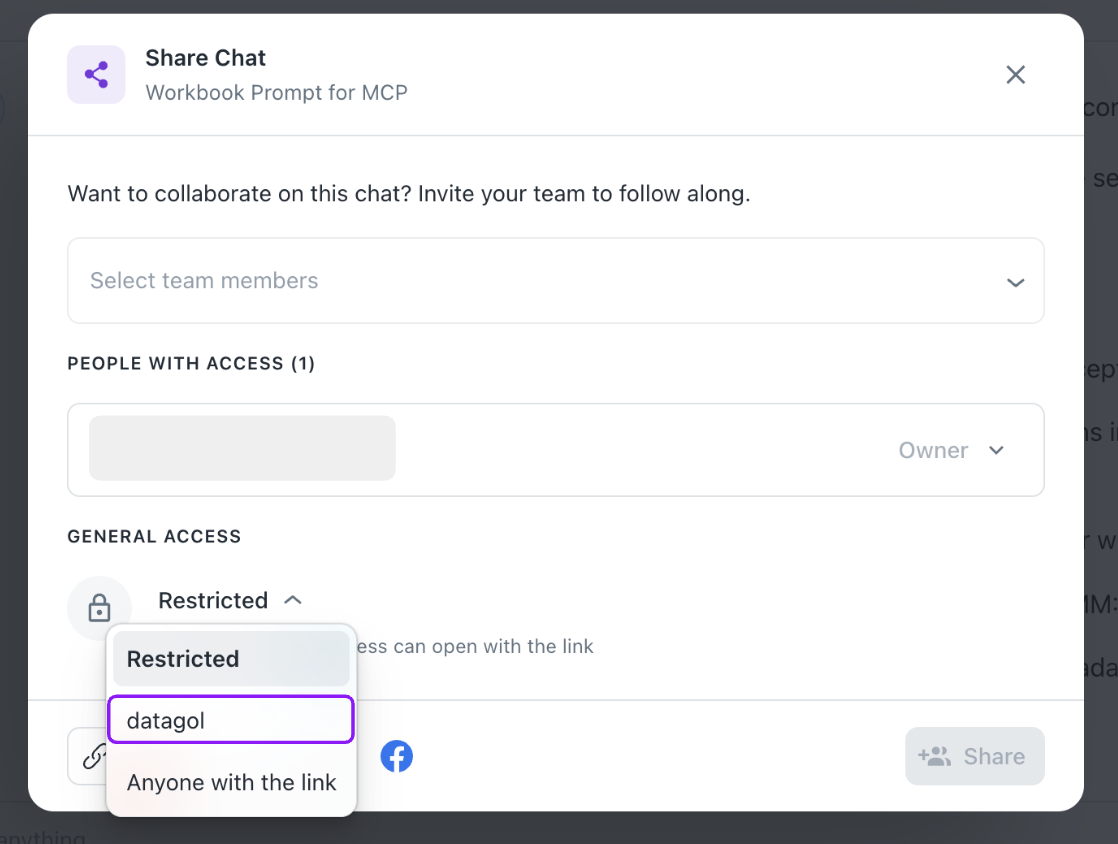Viewport: 1118px width, 844px height.
Task: Click the Restricted general access label
Action: (213, 600)
